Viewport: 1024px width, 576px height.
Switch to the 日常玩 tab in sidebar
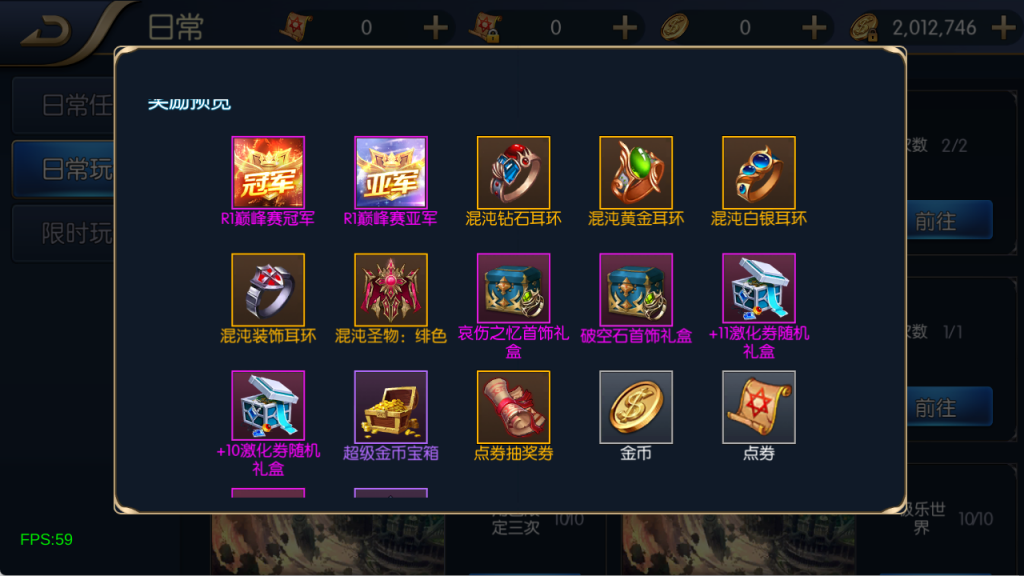point(64,169)
